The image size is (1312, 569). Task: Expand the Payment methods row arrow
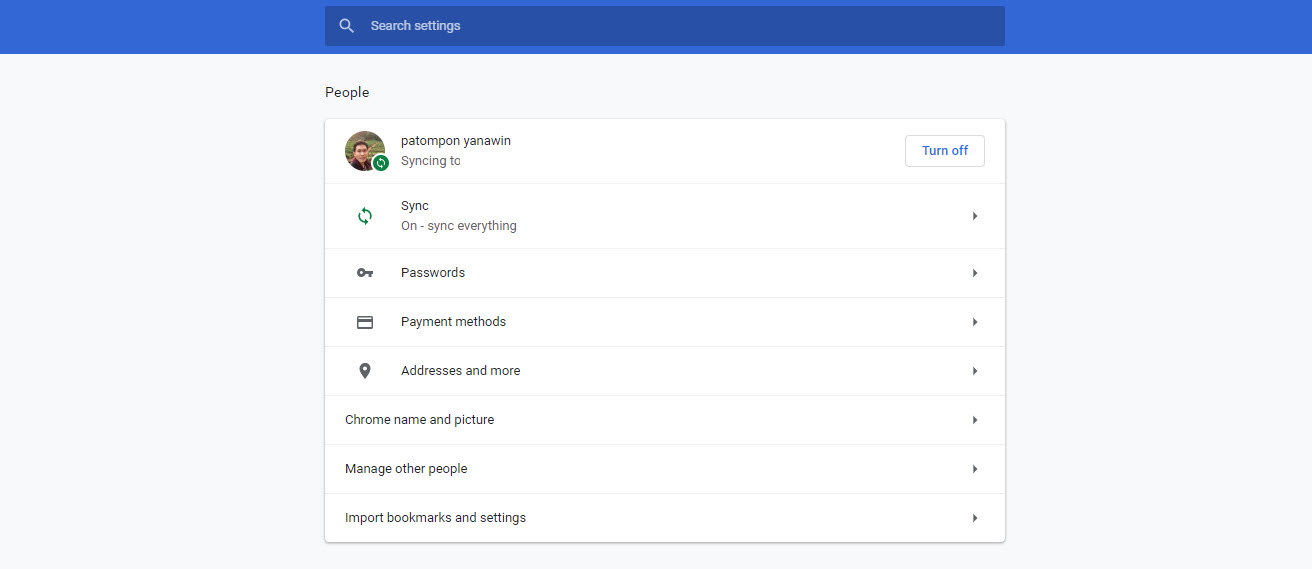coord(975,322)
